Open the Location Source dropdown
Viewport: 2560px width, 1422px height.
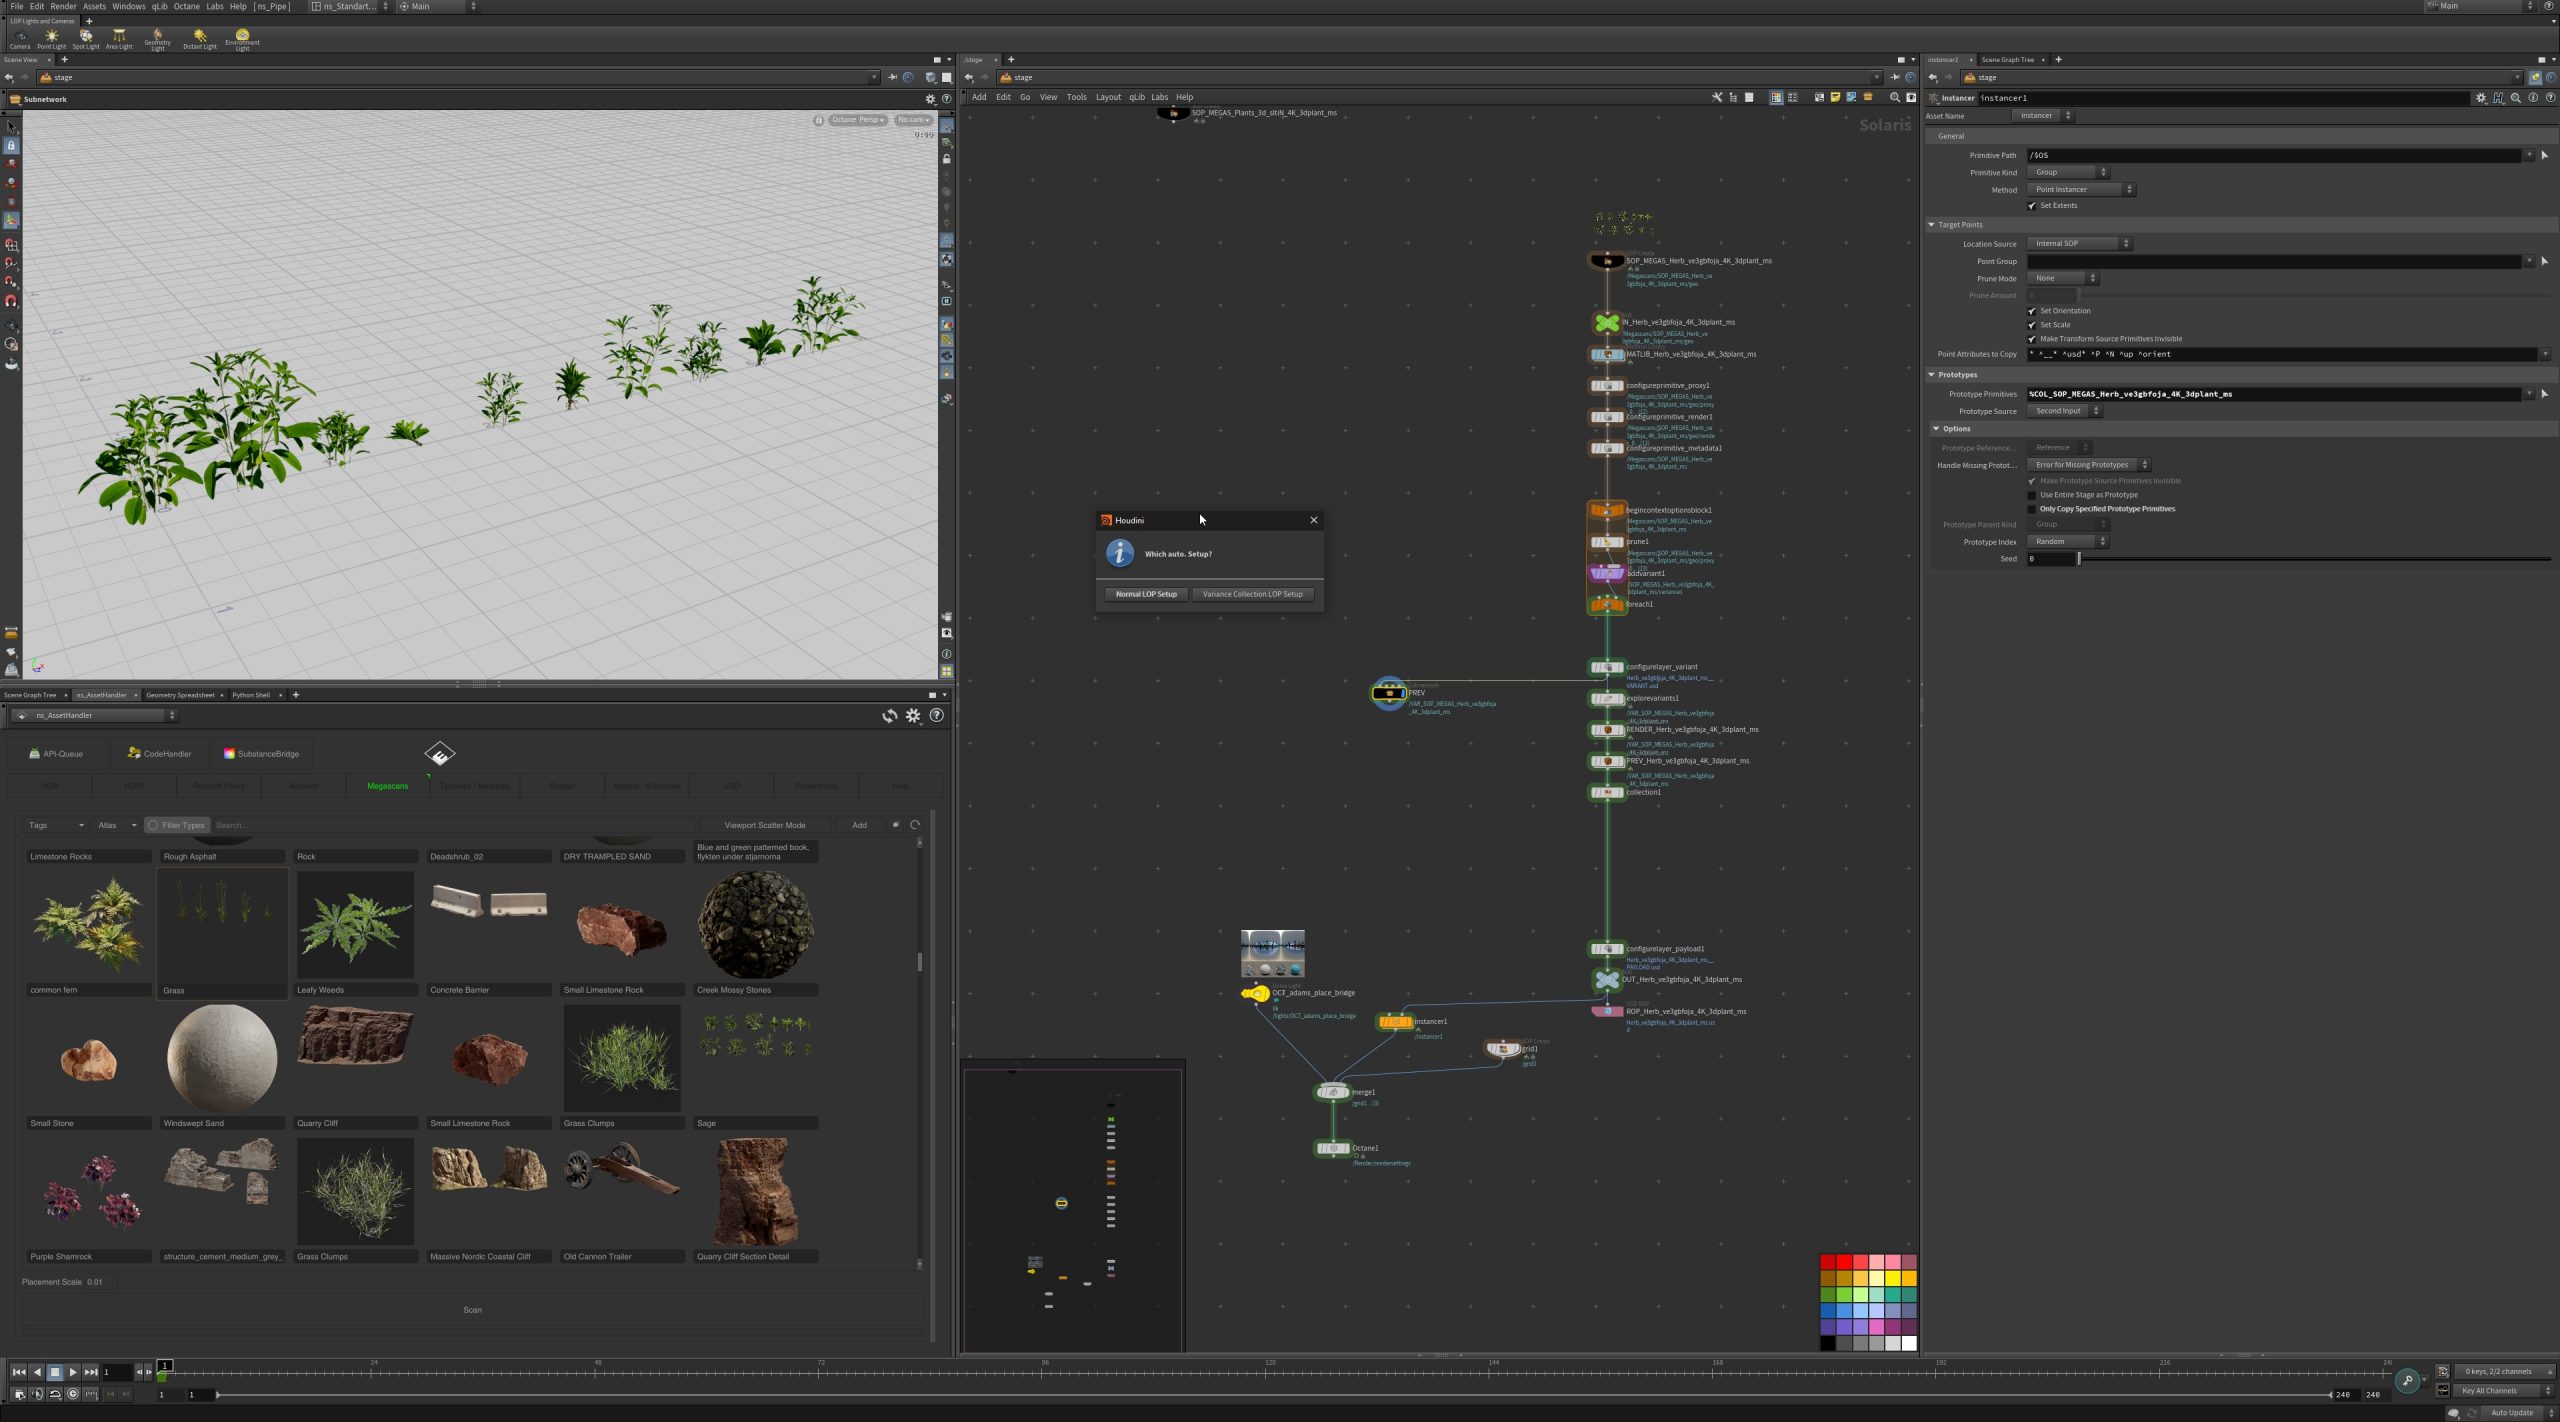[2080, 244]
